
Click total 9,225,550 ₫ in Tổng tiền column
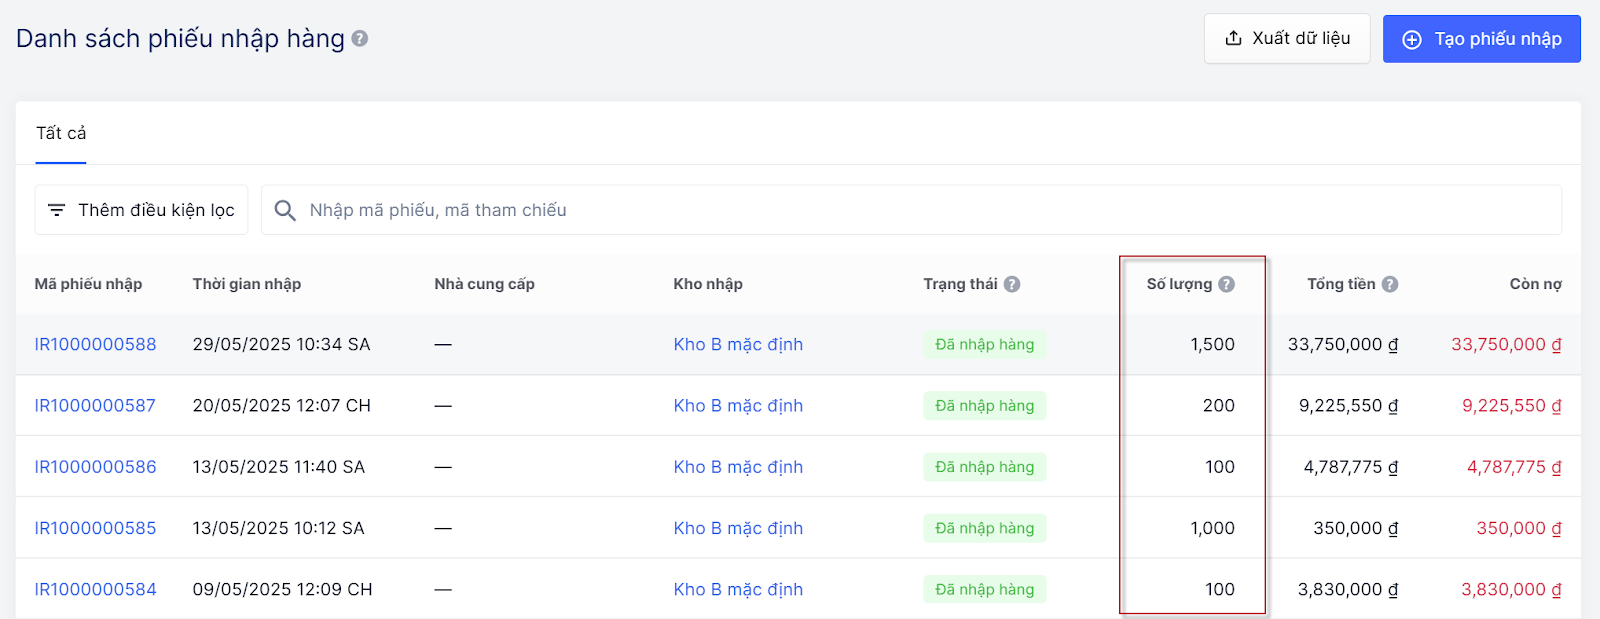(x=1348, y=405)
